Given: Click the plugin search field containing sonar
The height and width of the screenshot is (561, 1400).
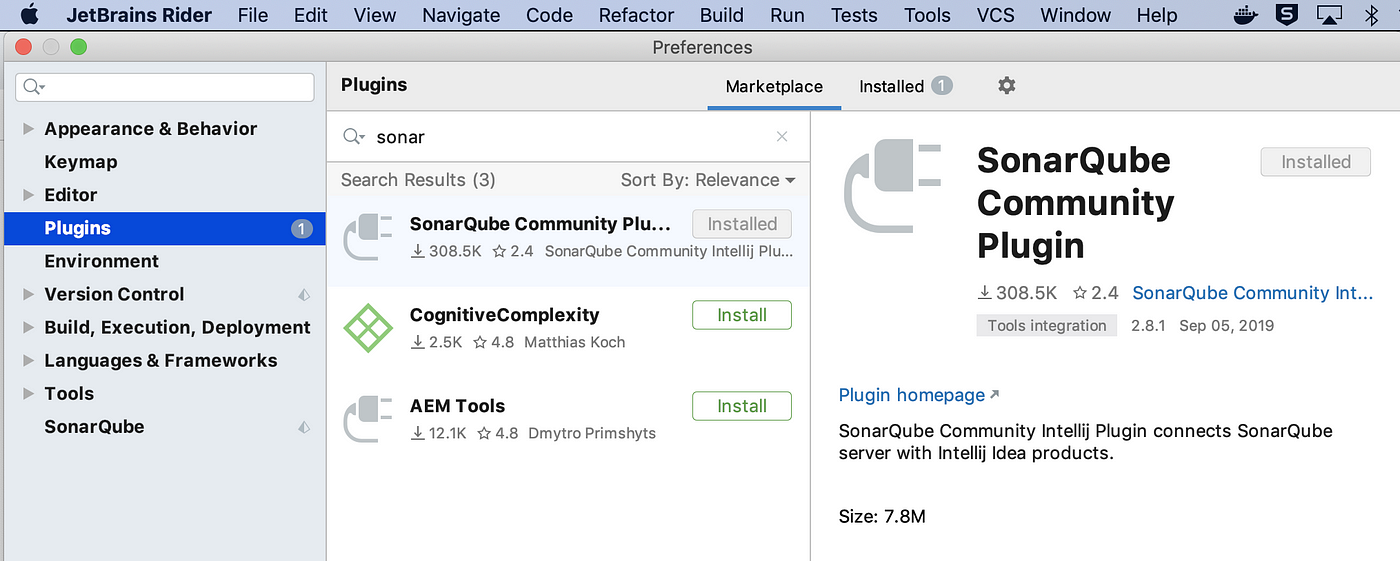Looking at the screenshot, I should (568, 137).
